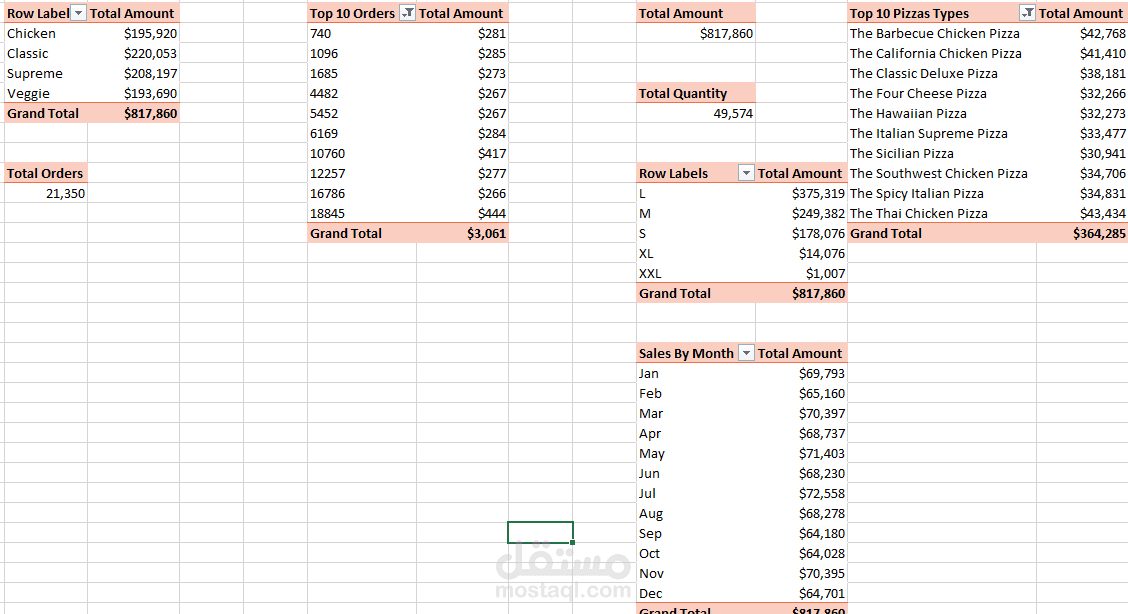Select the Total Quantity header cell
The height and width of the screenshot is (614, 1128).
point(696,93)
